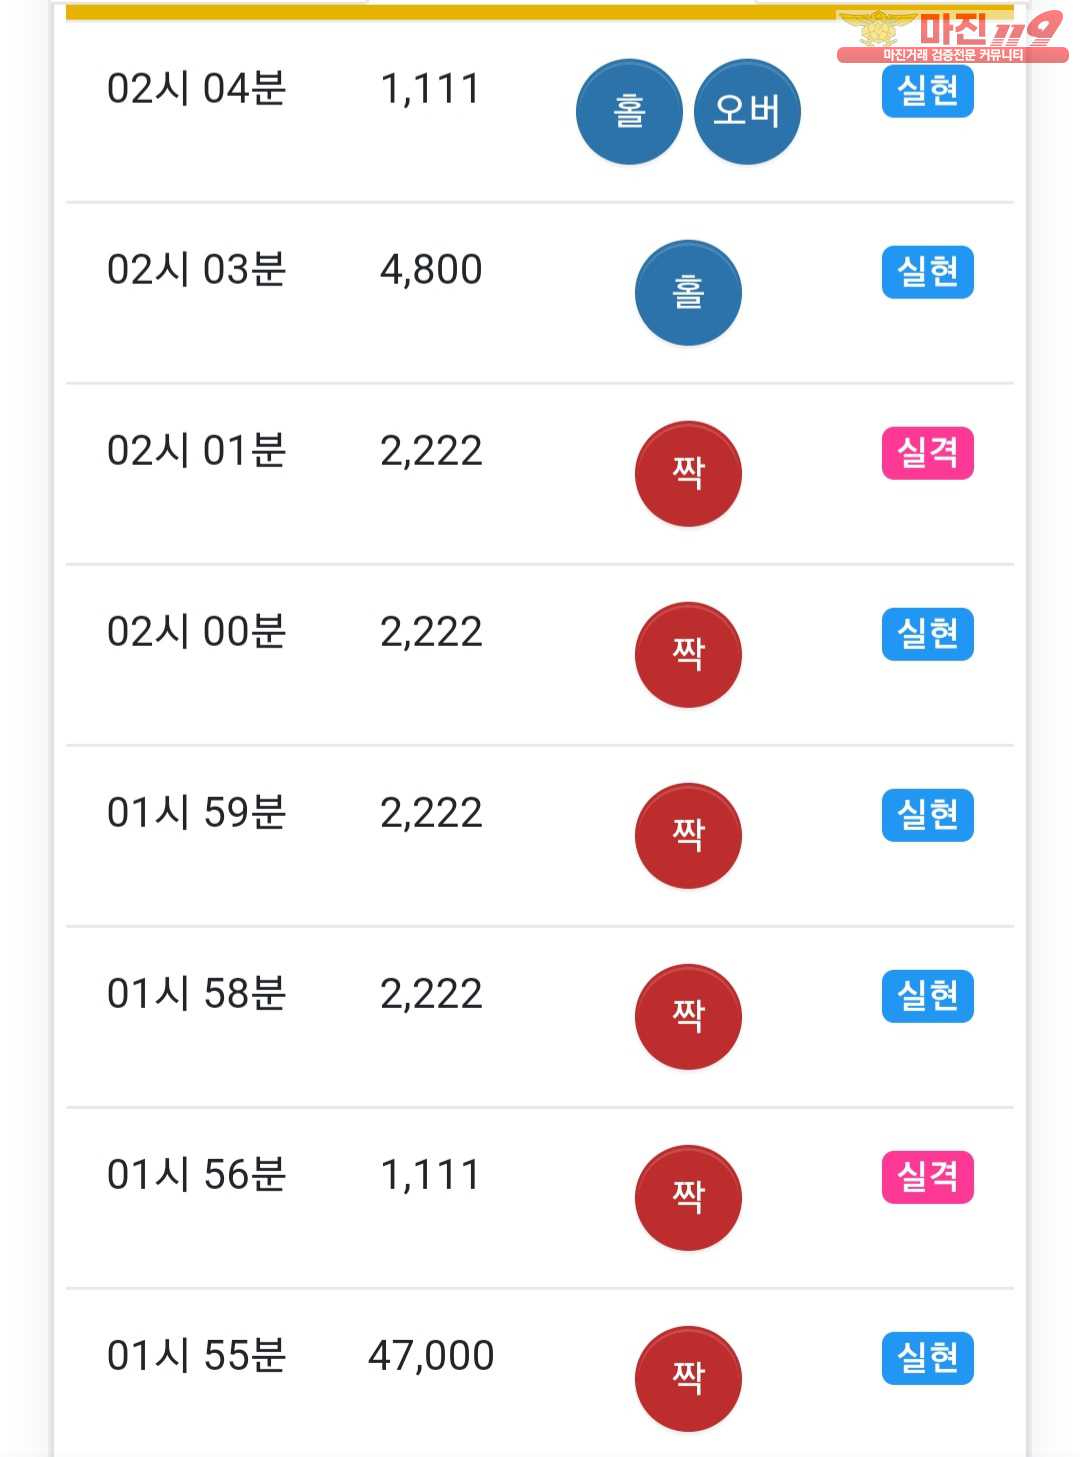Click the 01시 58분 time label

pyautogui.click(x=197, y=994)
